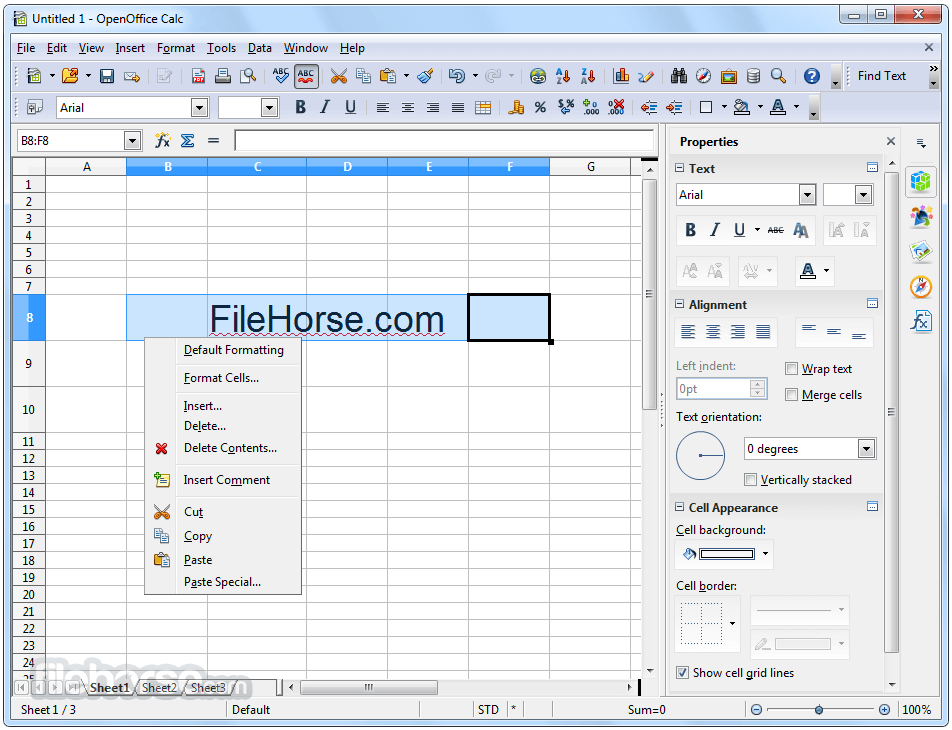
Task: Click zoom out minus button in status bar
Action: coord(756,709)
